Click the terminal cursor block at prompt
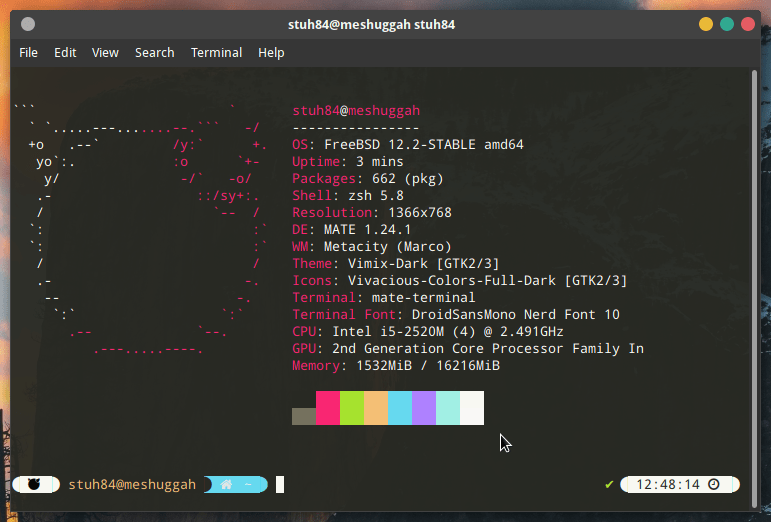Image resolution: width=771 pixels, height=522 pixels. (x=280, y=485)
